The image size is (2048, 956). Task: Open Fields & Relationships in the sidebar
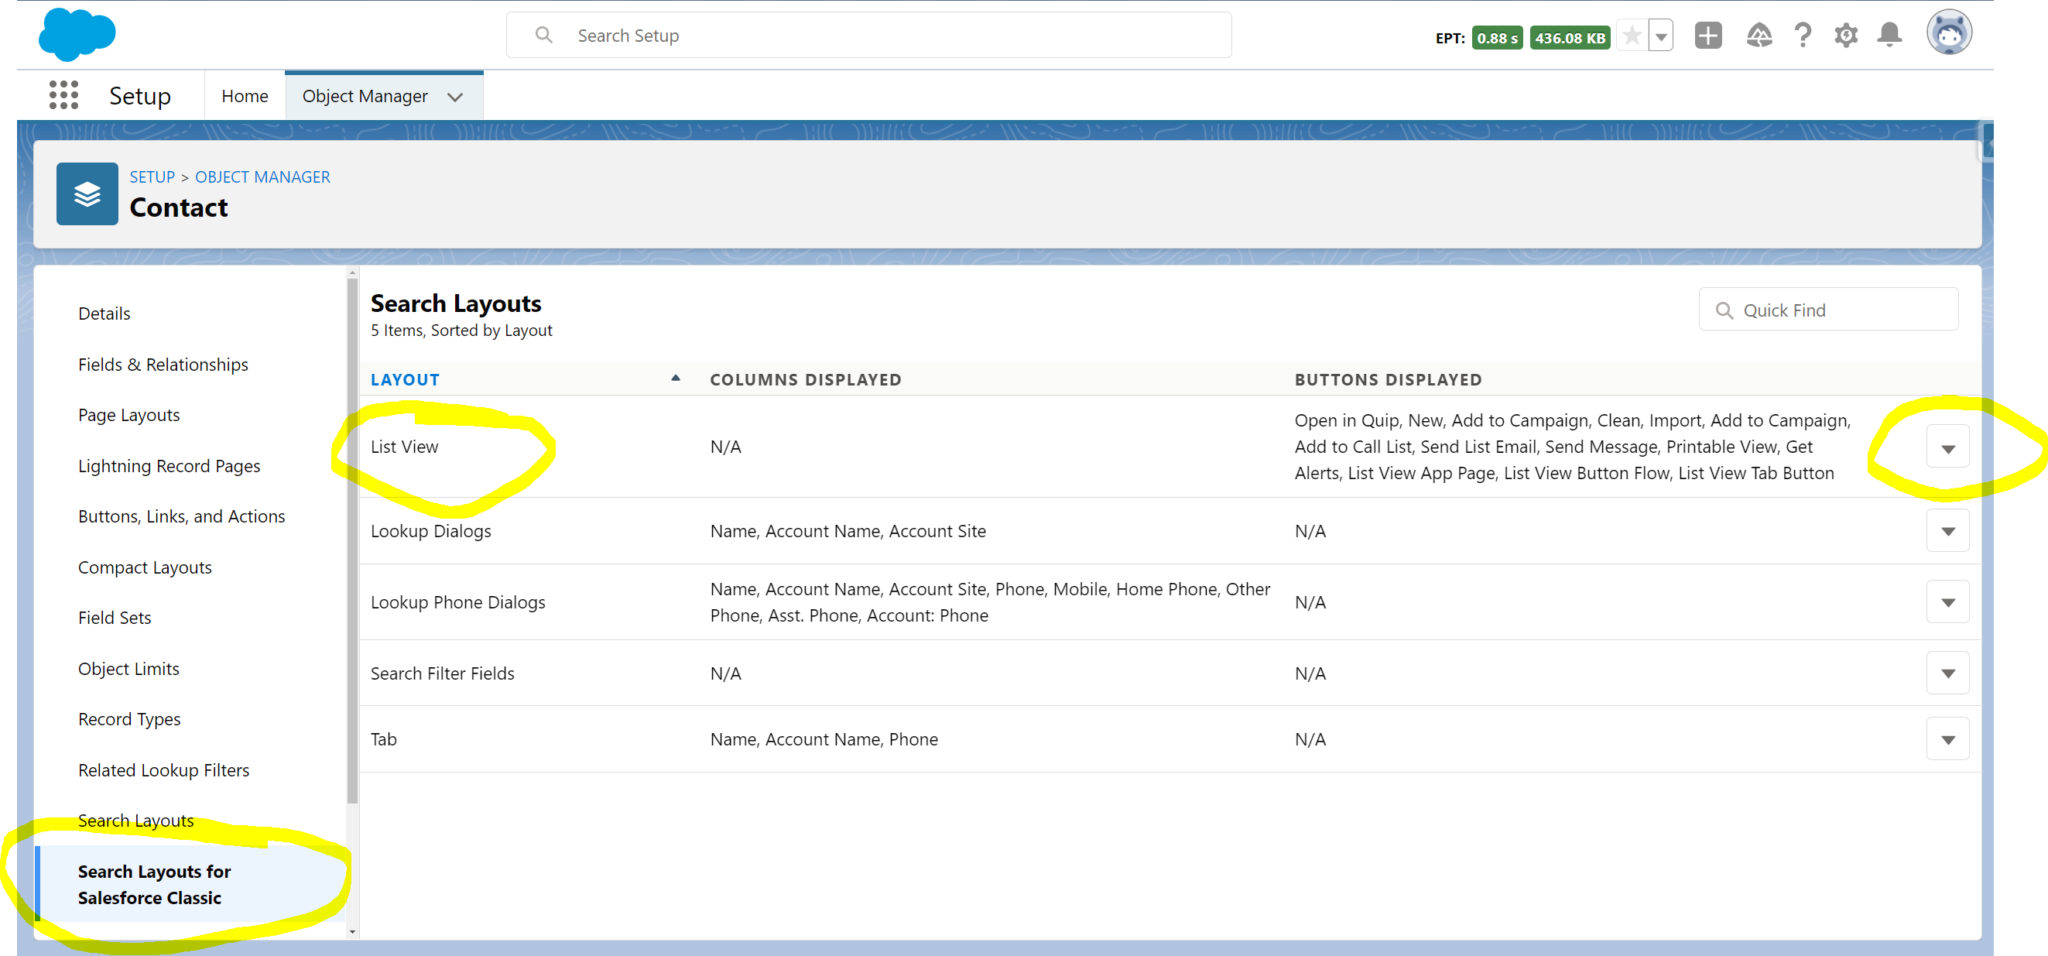pyautogui.click(x=163, y=365)
